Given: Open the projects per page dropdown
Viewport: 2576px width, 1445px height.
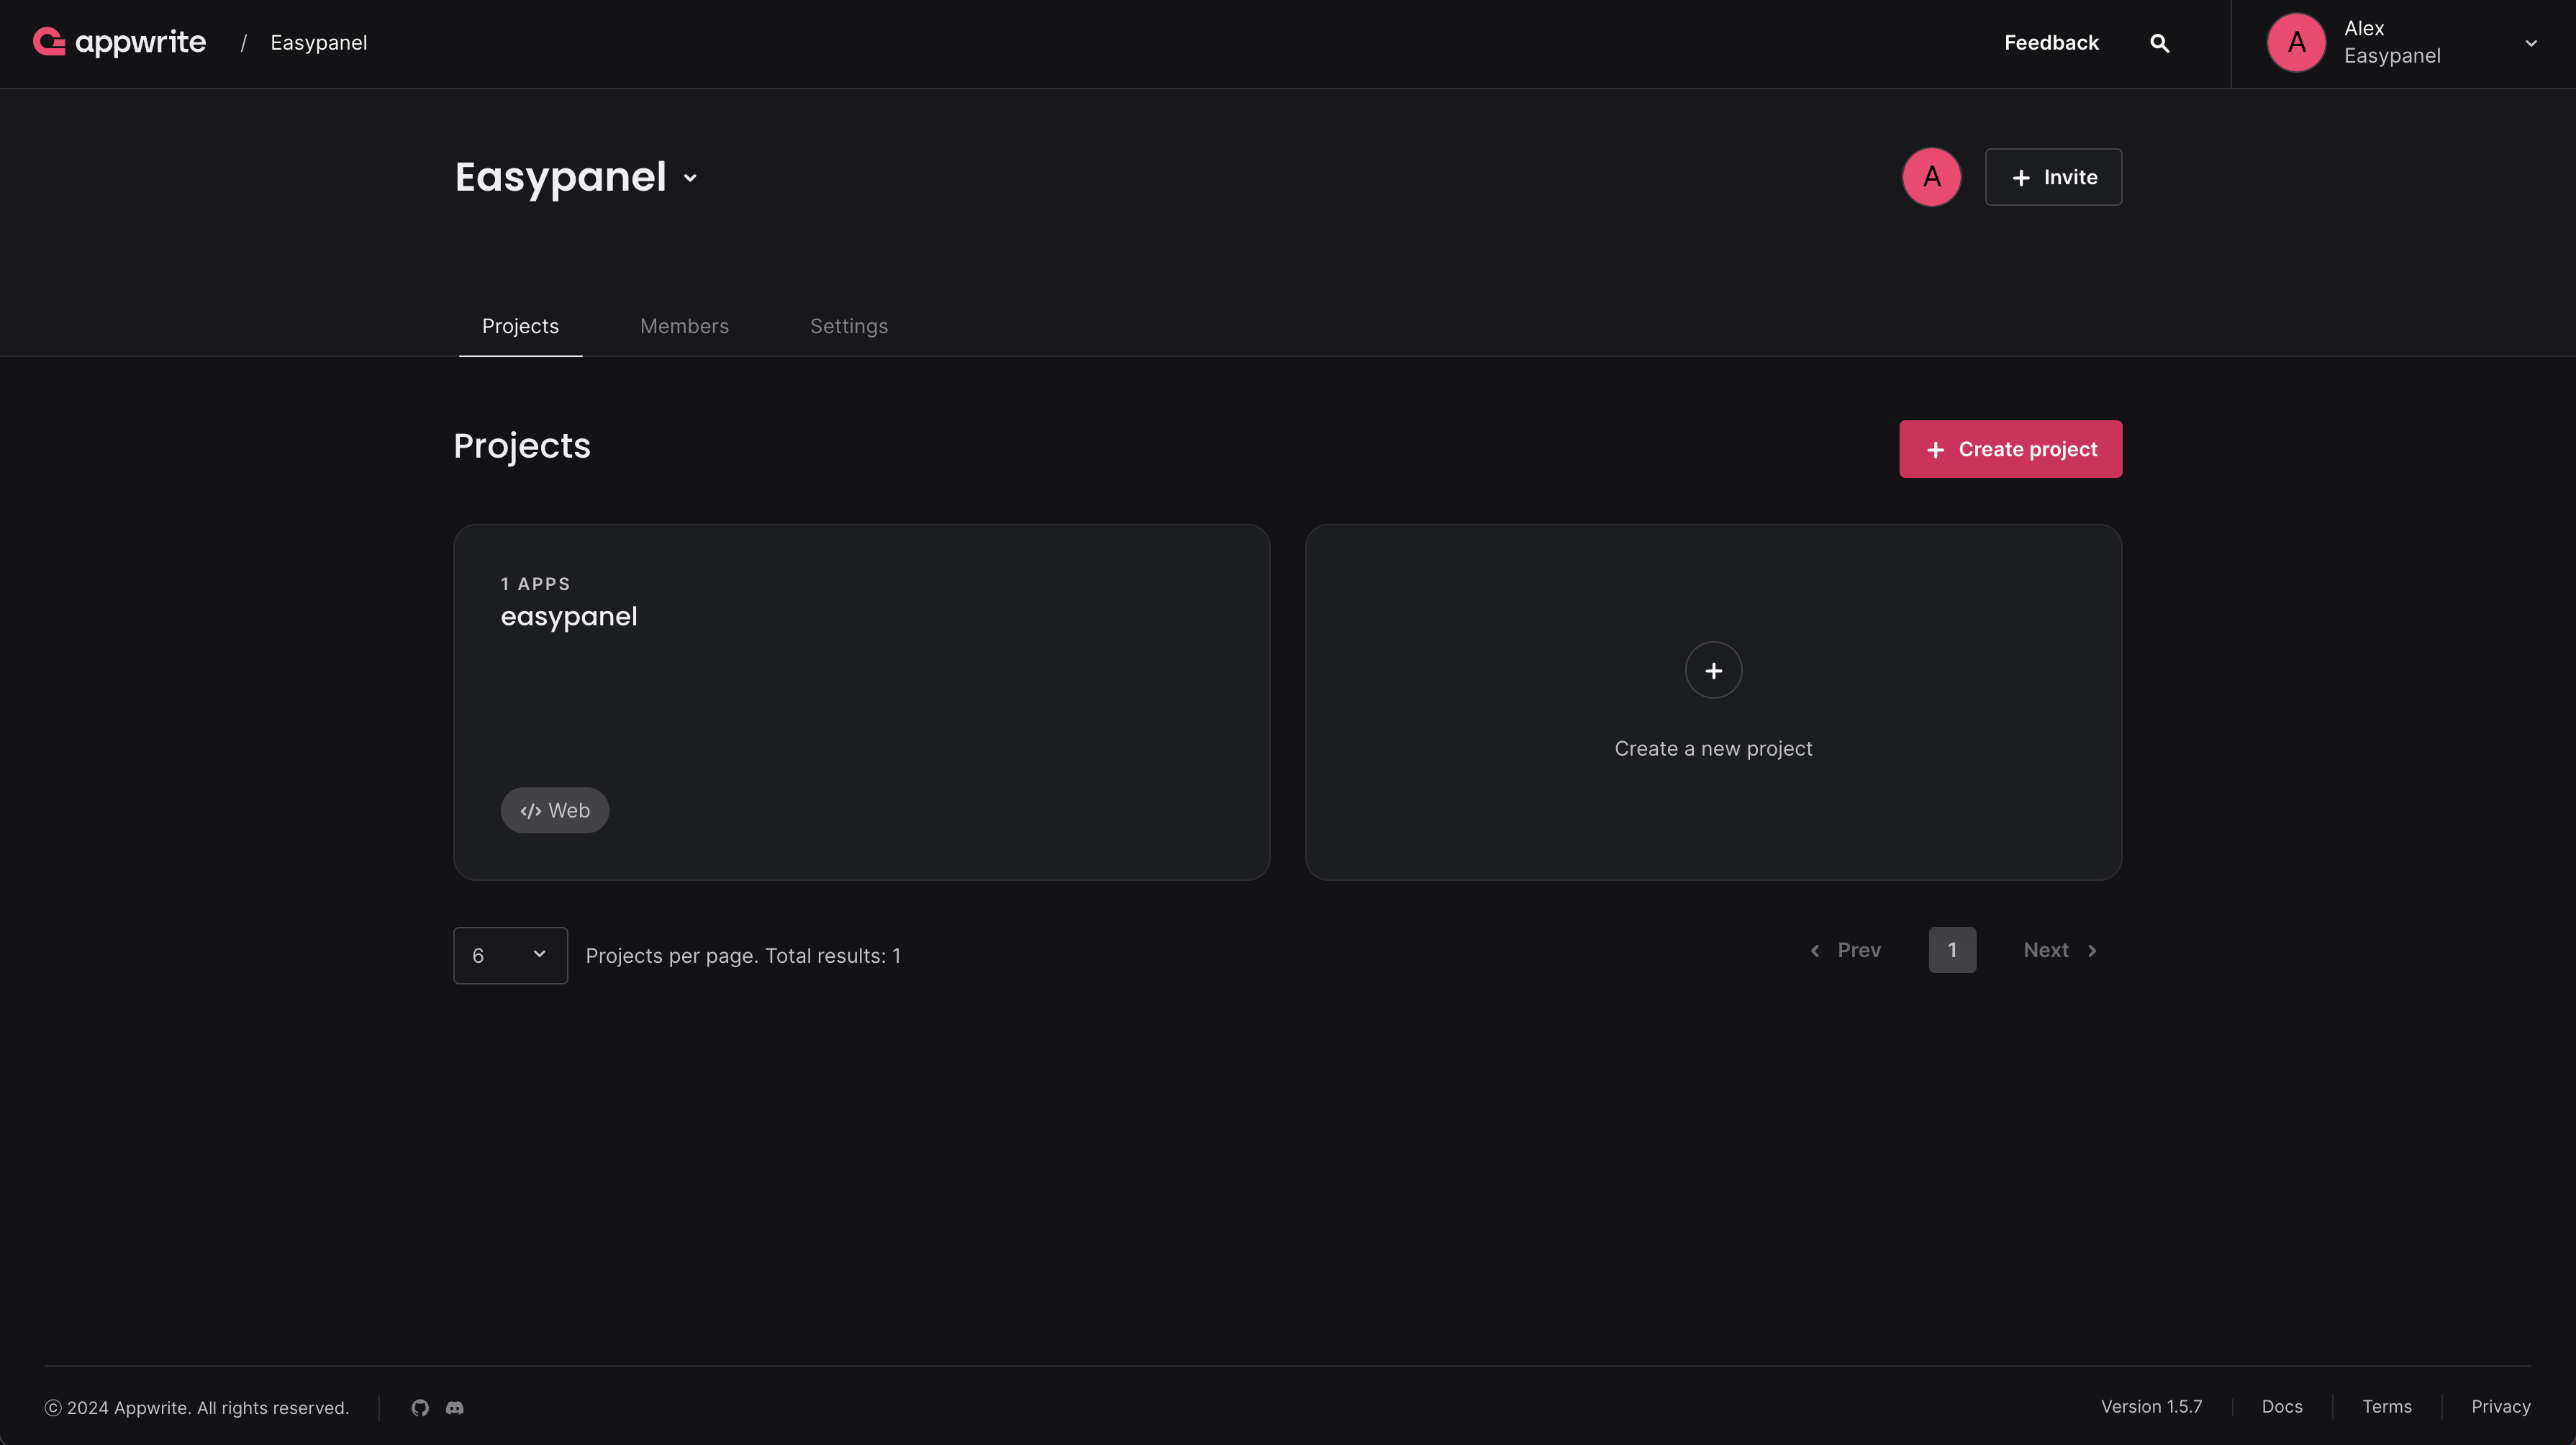Looking at the screenshot, I should 510,955.
